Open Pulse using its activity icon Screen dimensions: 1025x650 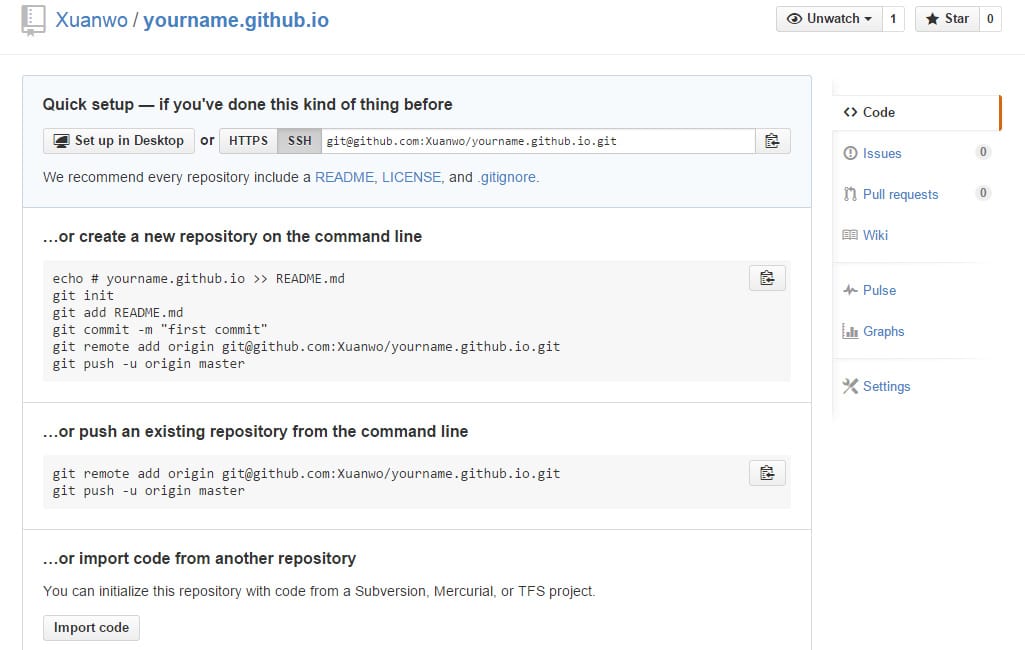849,290
